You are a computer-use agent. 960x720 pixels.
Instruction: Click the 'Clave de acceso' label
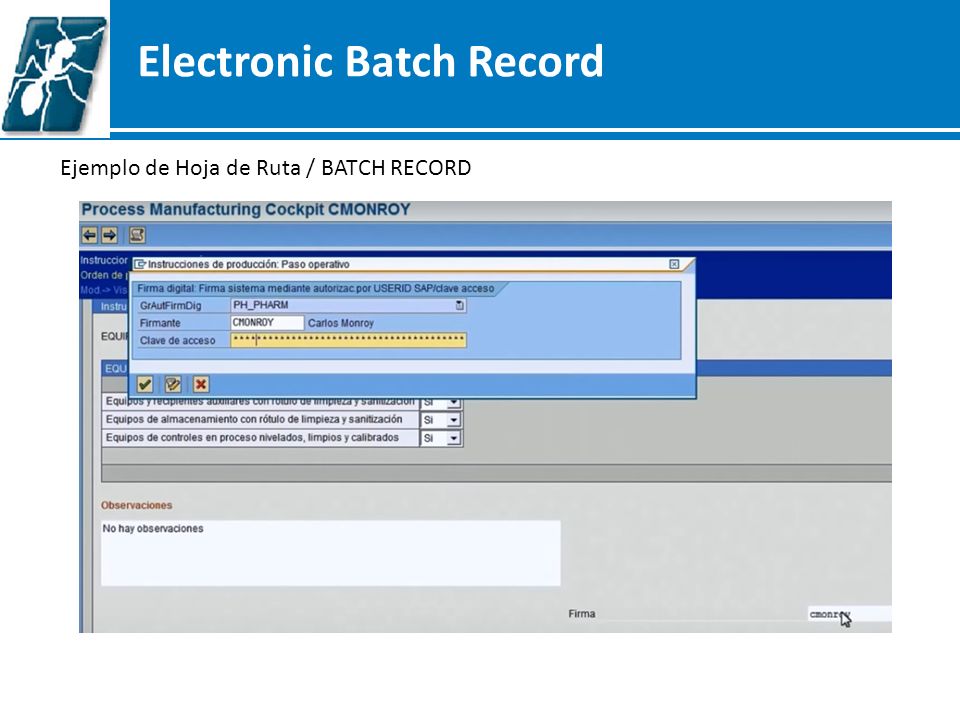coord(178,340)
